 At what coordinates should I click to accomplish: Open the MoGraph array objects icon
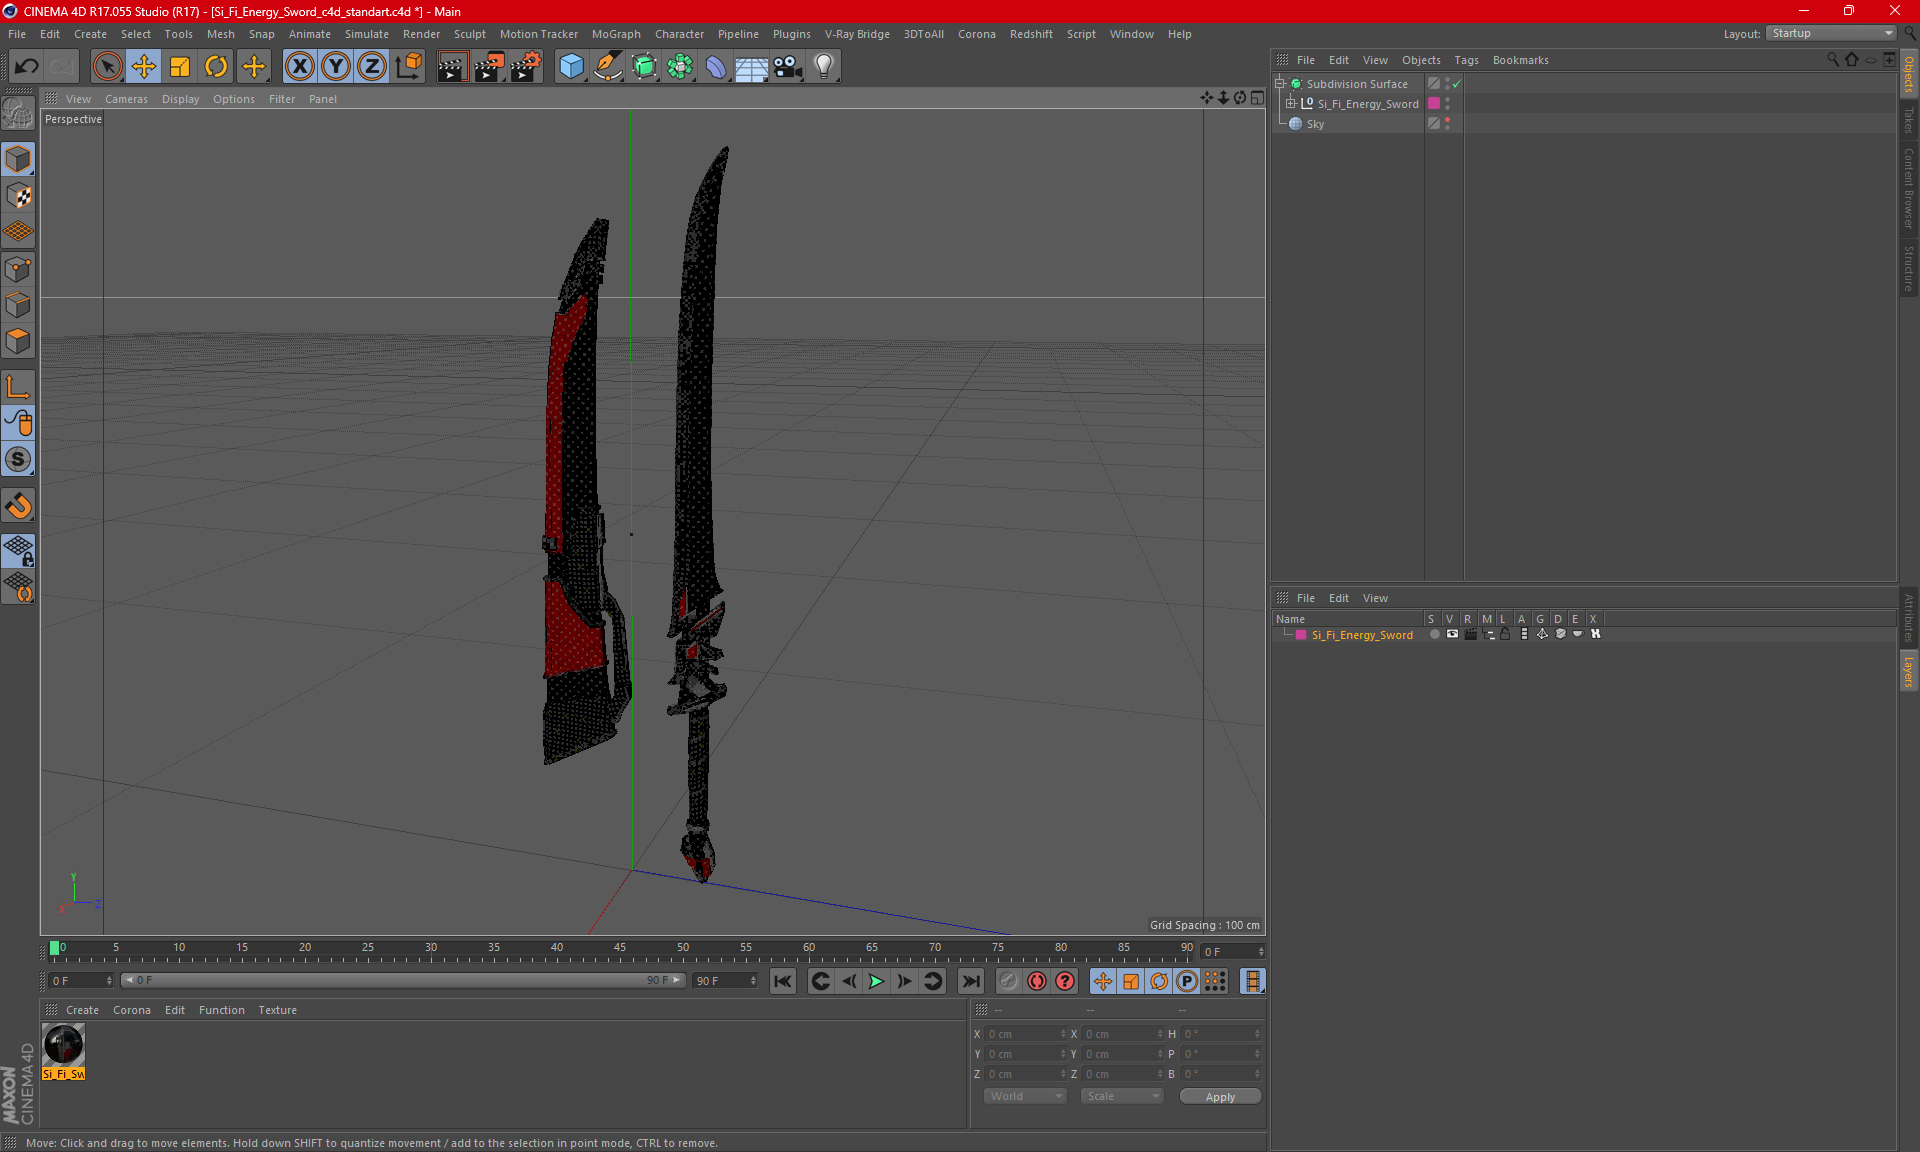(x=680, y=67)
